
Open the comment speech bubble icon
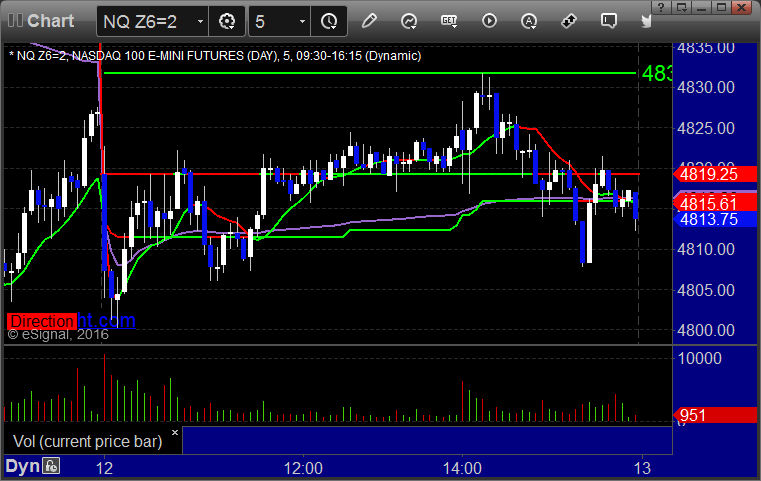click(609, 21)
